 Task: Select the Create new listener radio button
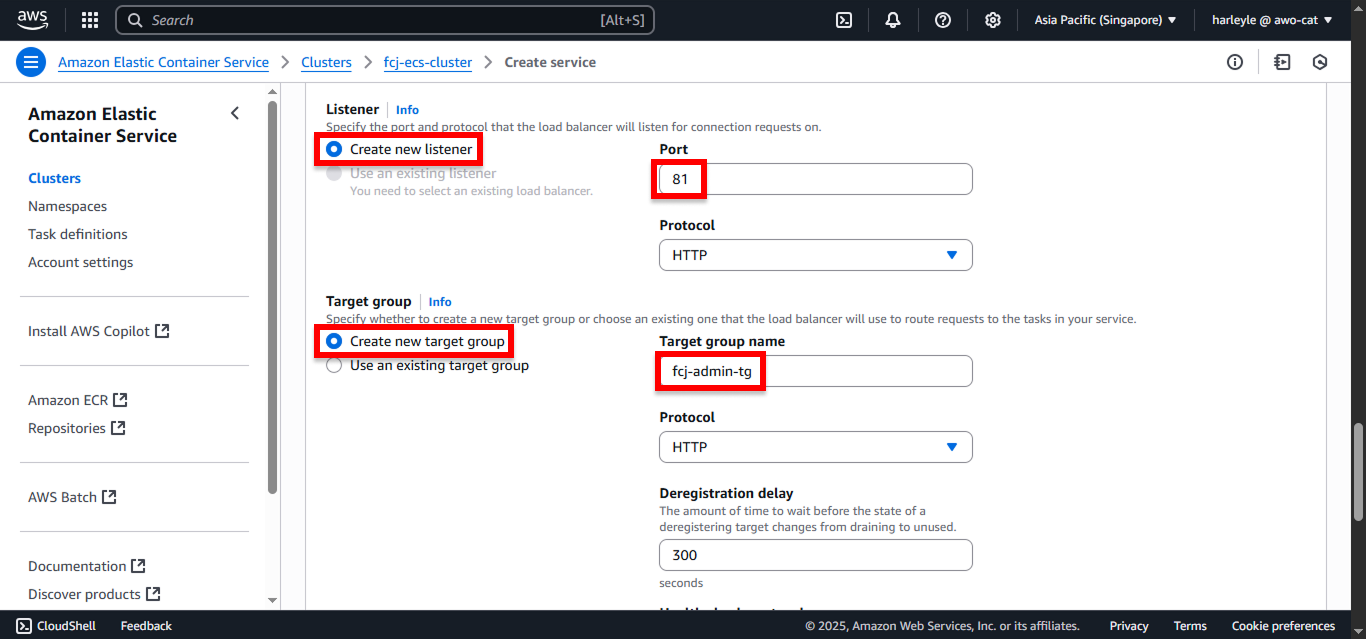tap(334, 149)
